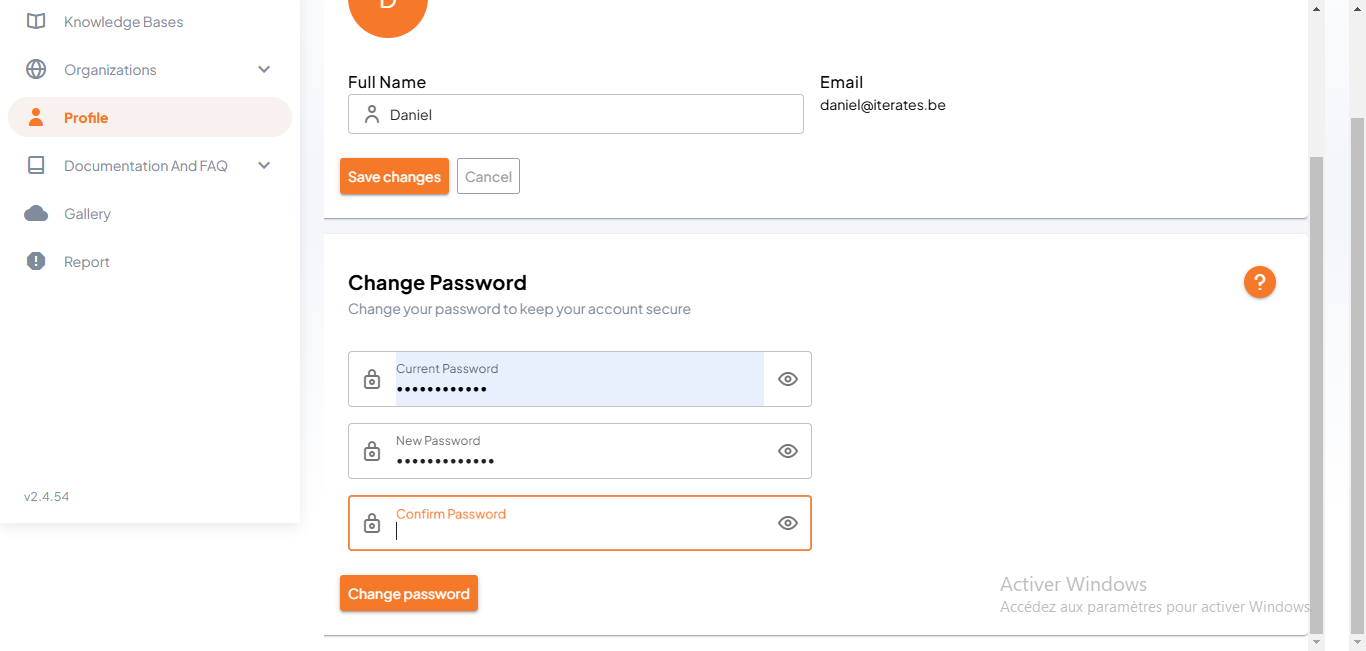Screen dimensions: 1366x651
Task: Click the Save changes button
Action: pos(394,176)
